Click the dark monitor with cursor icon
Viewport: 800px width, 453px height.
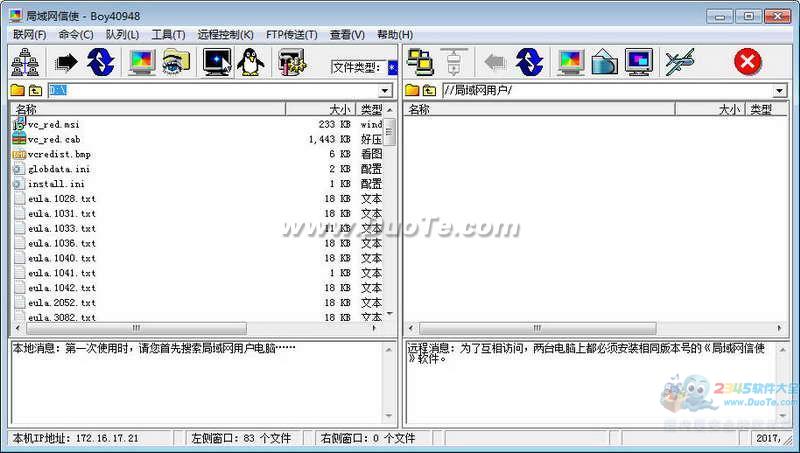click(x=216, y=63)
